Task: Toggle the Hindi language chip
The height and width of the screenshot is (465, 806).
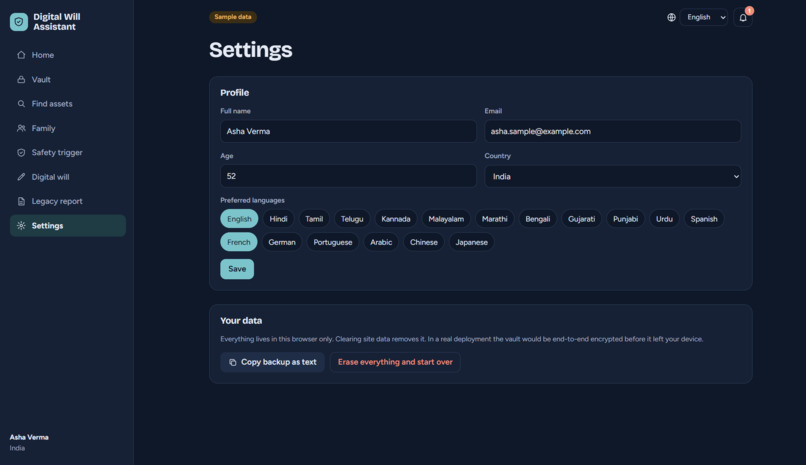Action: pos(279,219)
